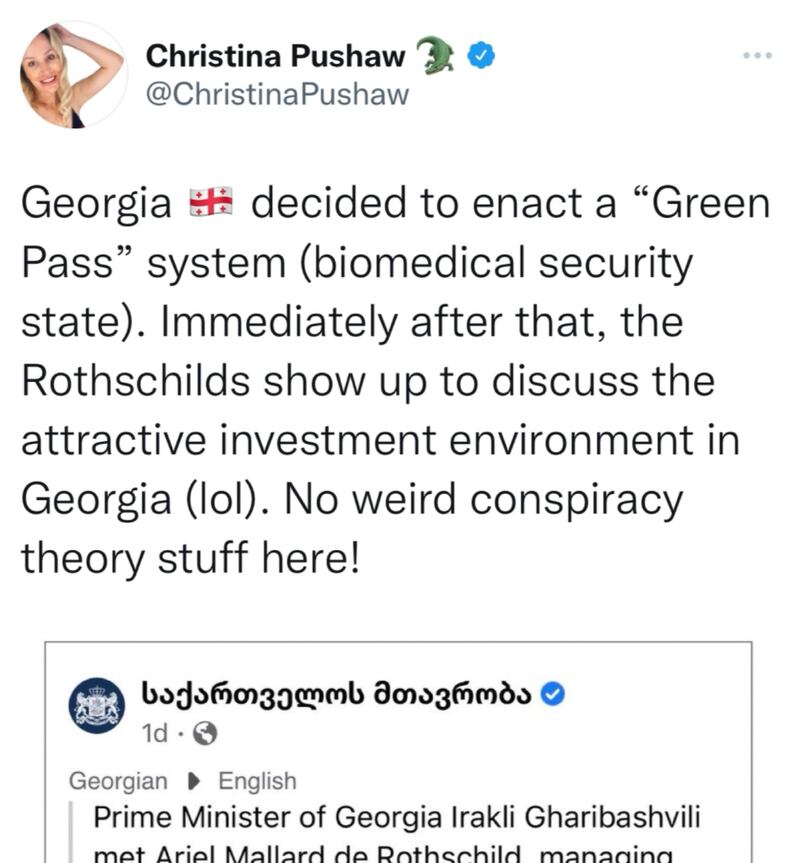Open the tweet's three-dot more options menu

pyautogui.click(x=757, y=56)
